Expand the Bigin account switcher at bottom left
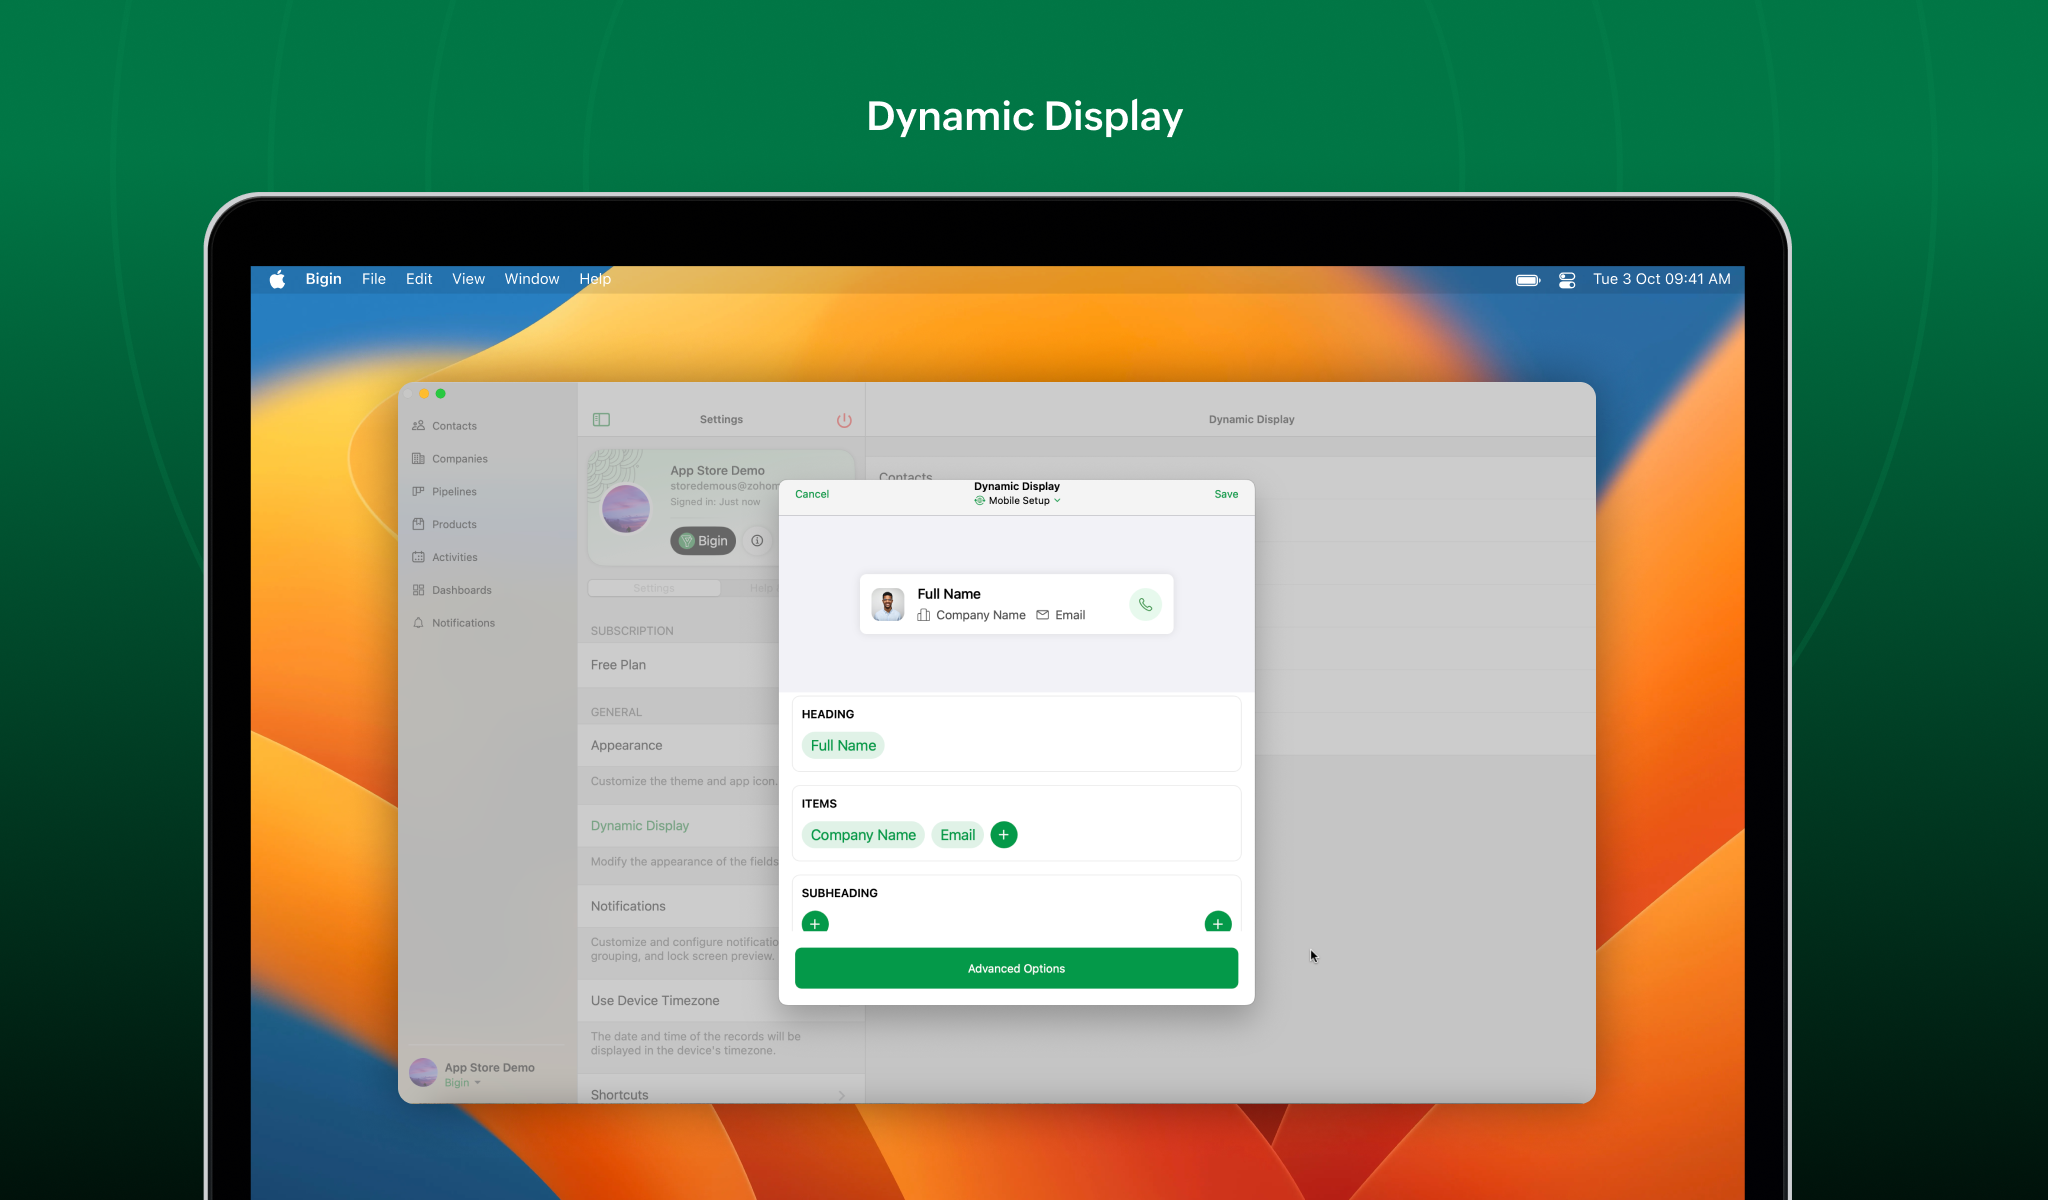2048x1200 pixels. point(463,1082)
